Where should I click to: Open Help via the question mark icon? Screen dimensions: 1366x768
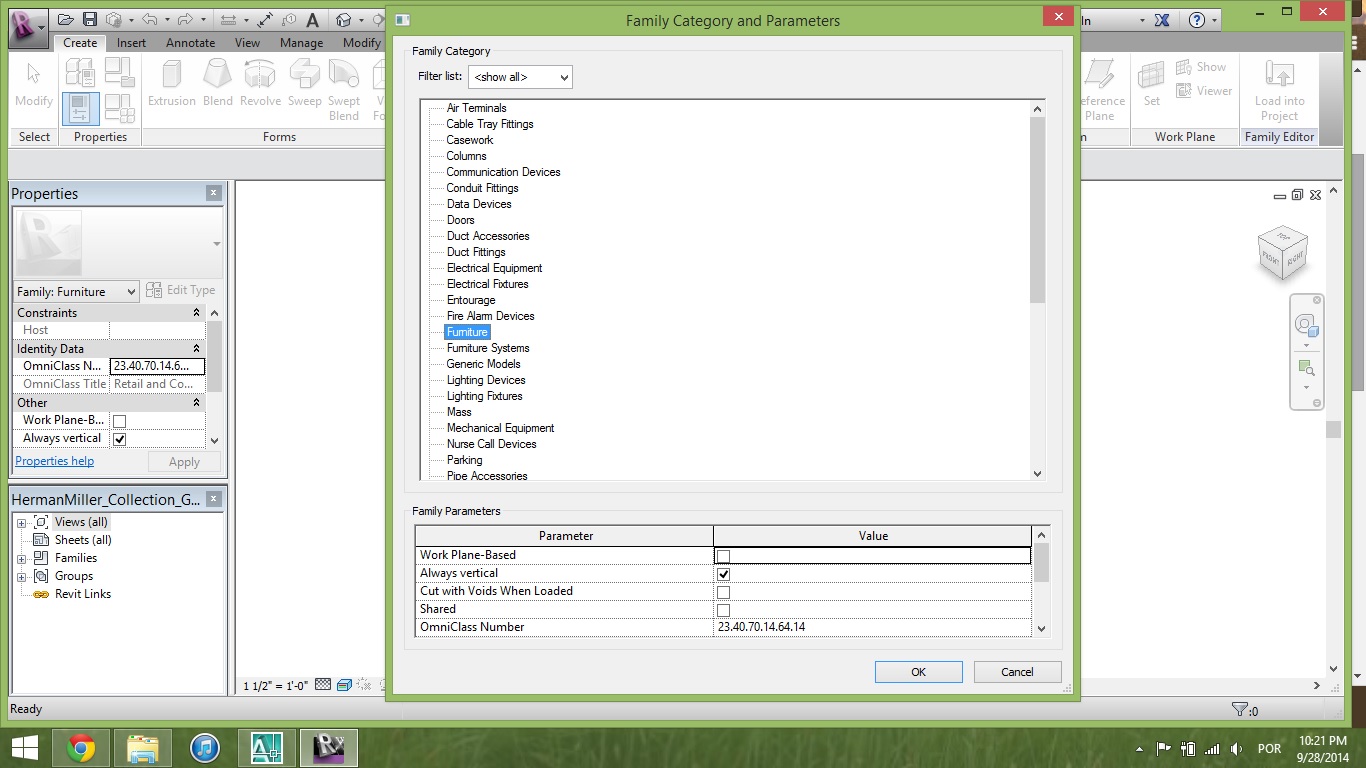[x=1197, y=20]
